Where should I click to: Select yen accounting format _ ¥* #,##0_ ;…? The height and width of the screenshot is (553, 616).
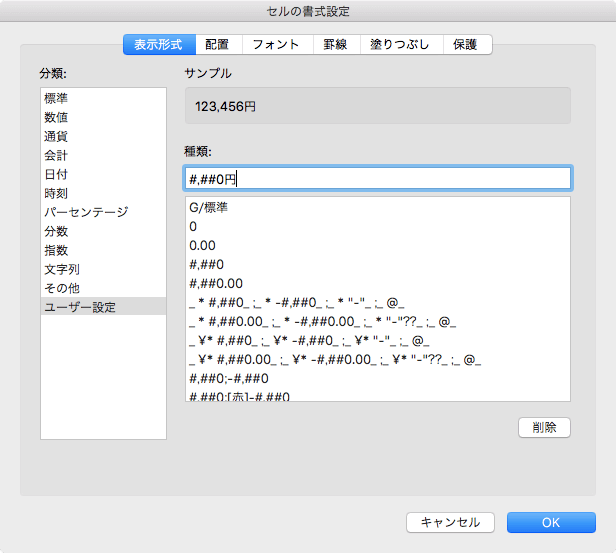(378, 341)
